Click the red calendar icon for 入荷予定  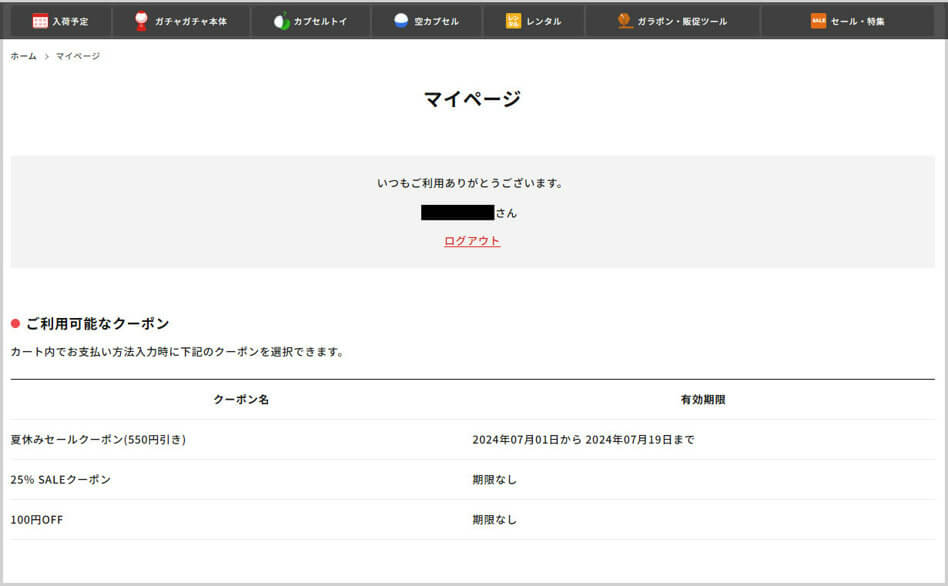[40, 21]
